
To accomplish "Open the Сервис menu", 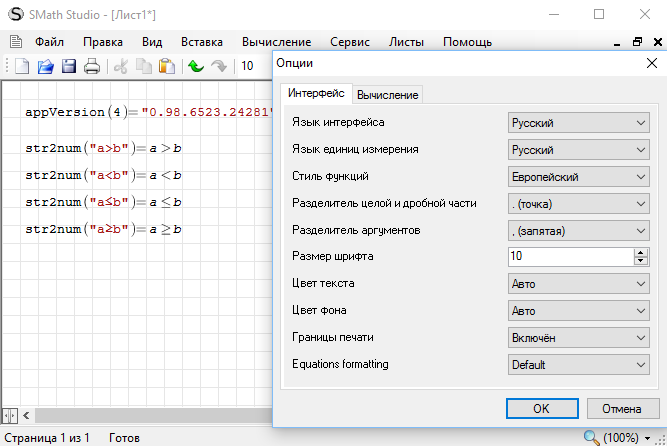I will (x=350, y=42).
